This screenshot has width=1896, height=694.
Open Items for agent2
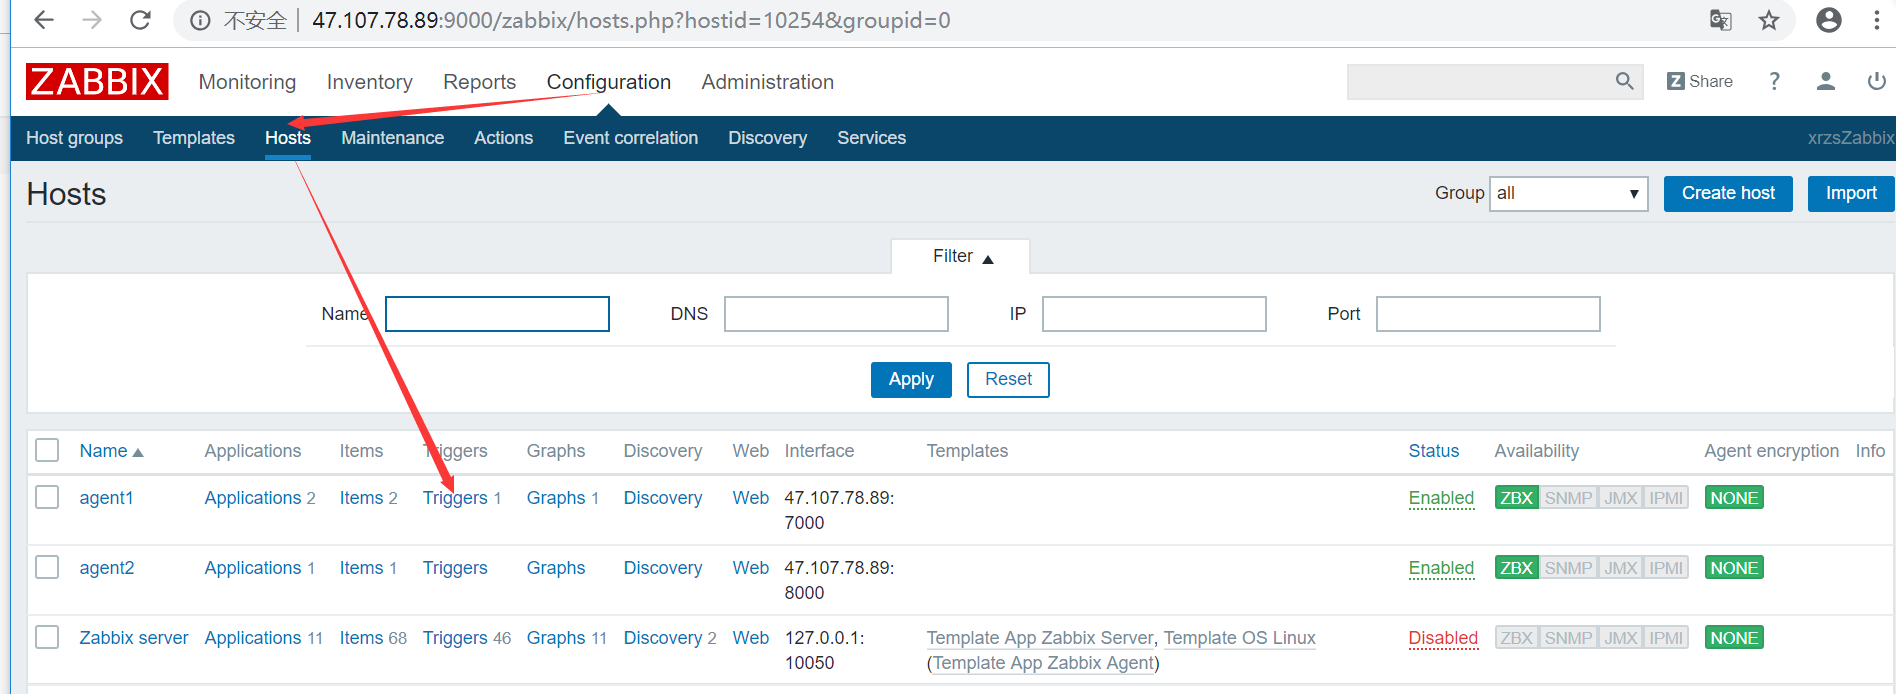coord(361,568)
